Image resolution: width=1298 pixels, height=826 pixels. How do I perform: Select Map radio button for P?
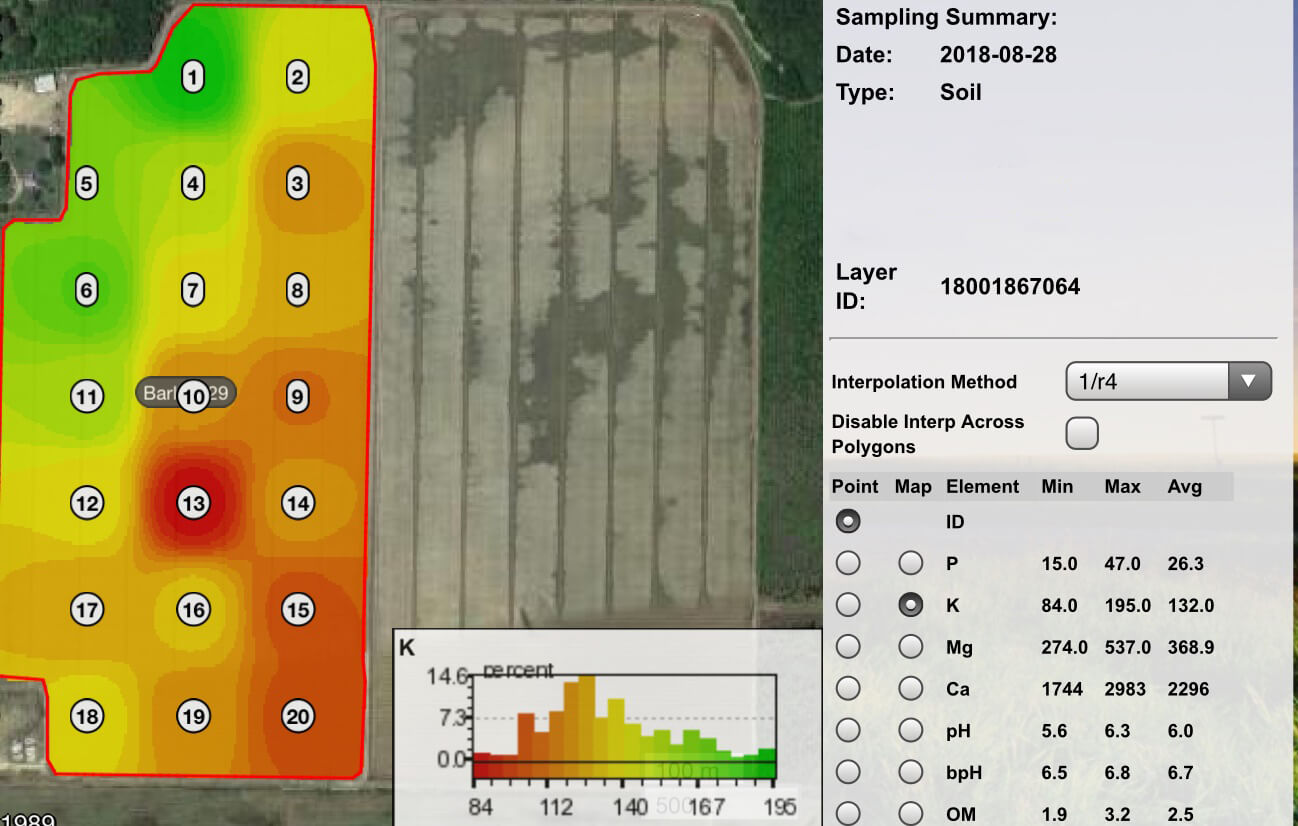coord(910,563)
